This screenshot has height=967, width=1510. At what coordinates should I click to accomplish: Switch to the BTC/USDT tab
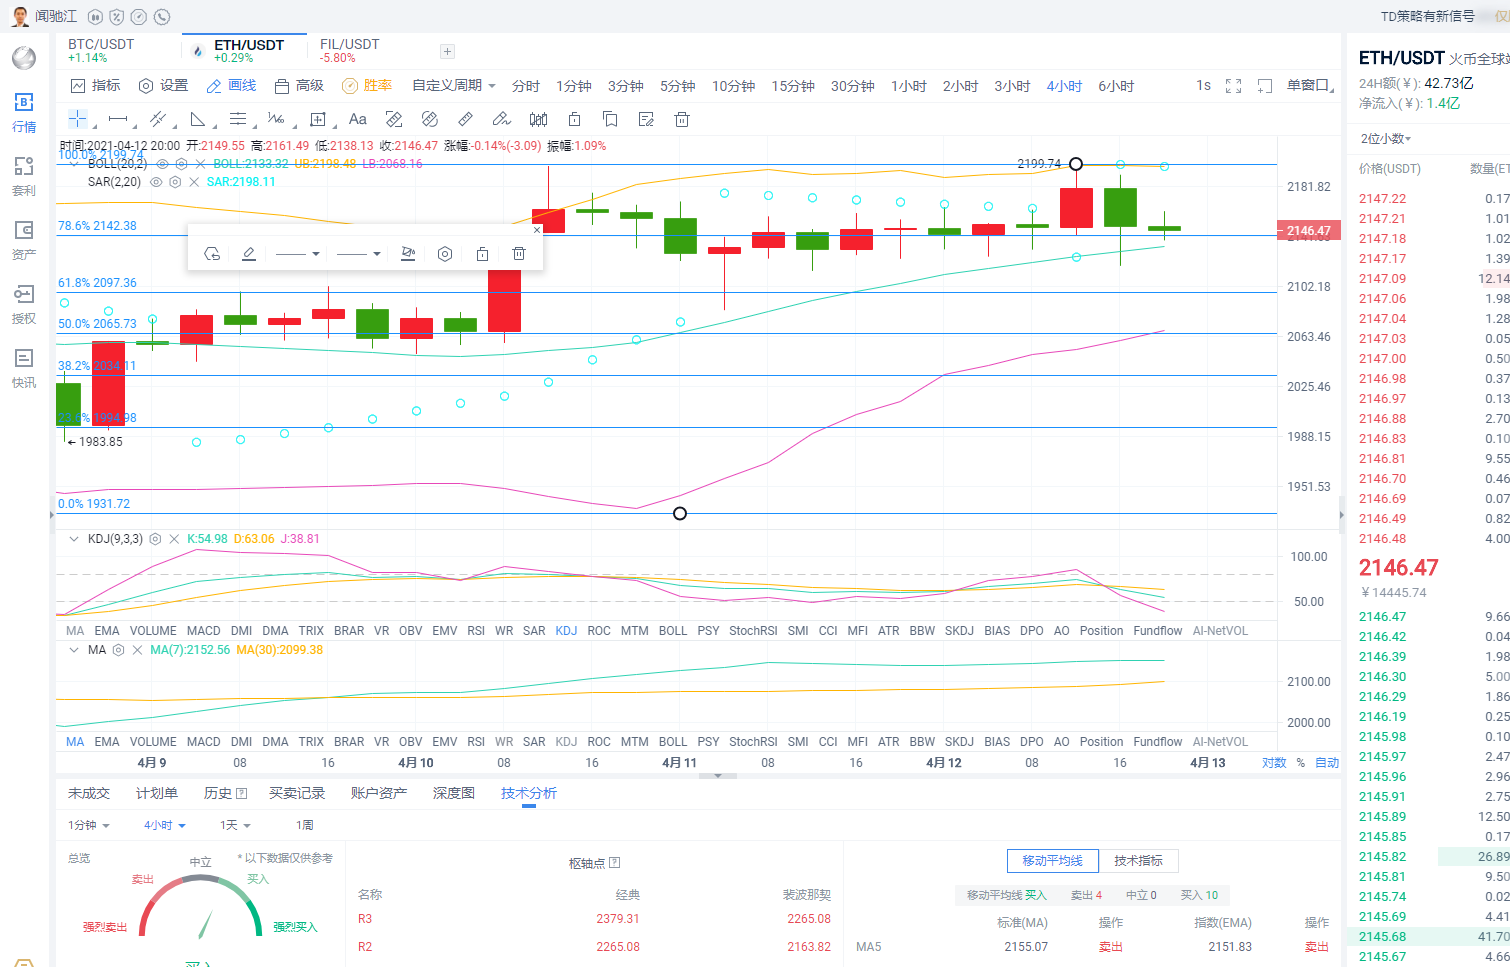[x=101, y=50]
